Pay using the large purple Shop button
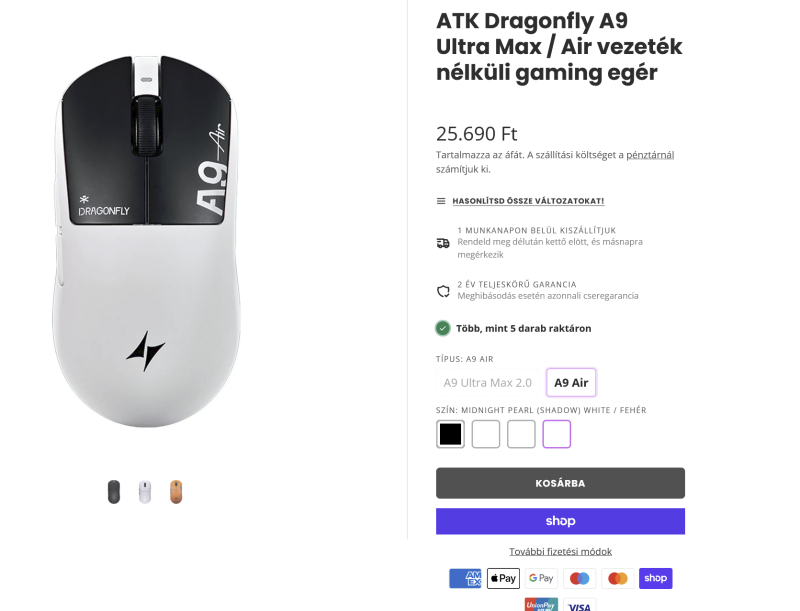The image size is (800, 611). pyautogui.click(x=560, y=521)
